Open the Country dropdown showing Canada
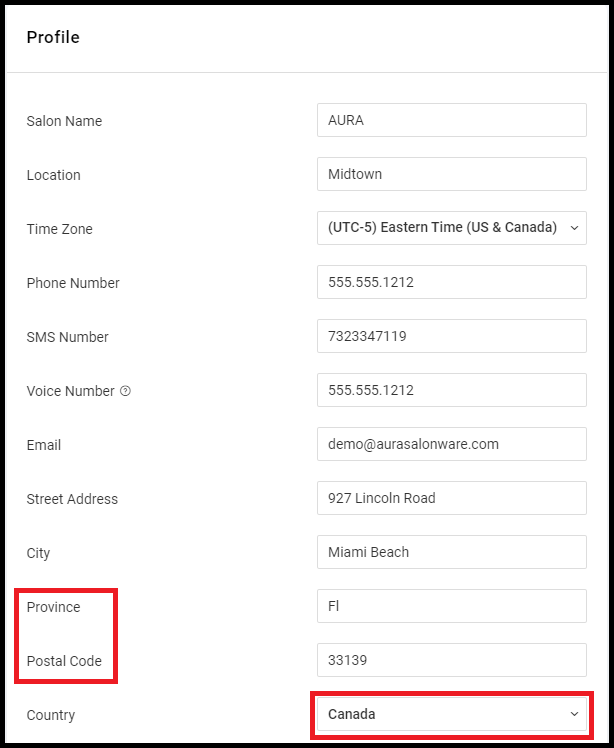The image size is (614, 748). [452, 714]
